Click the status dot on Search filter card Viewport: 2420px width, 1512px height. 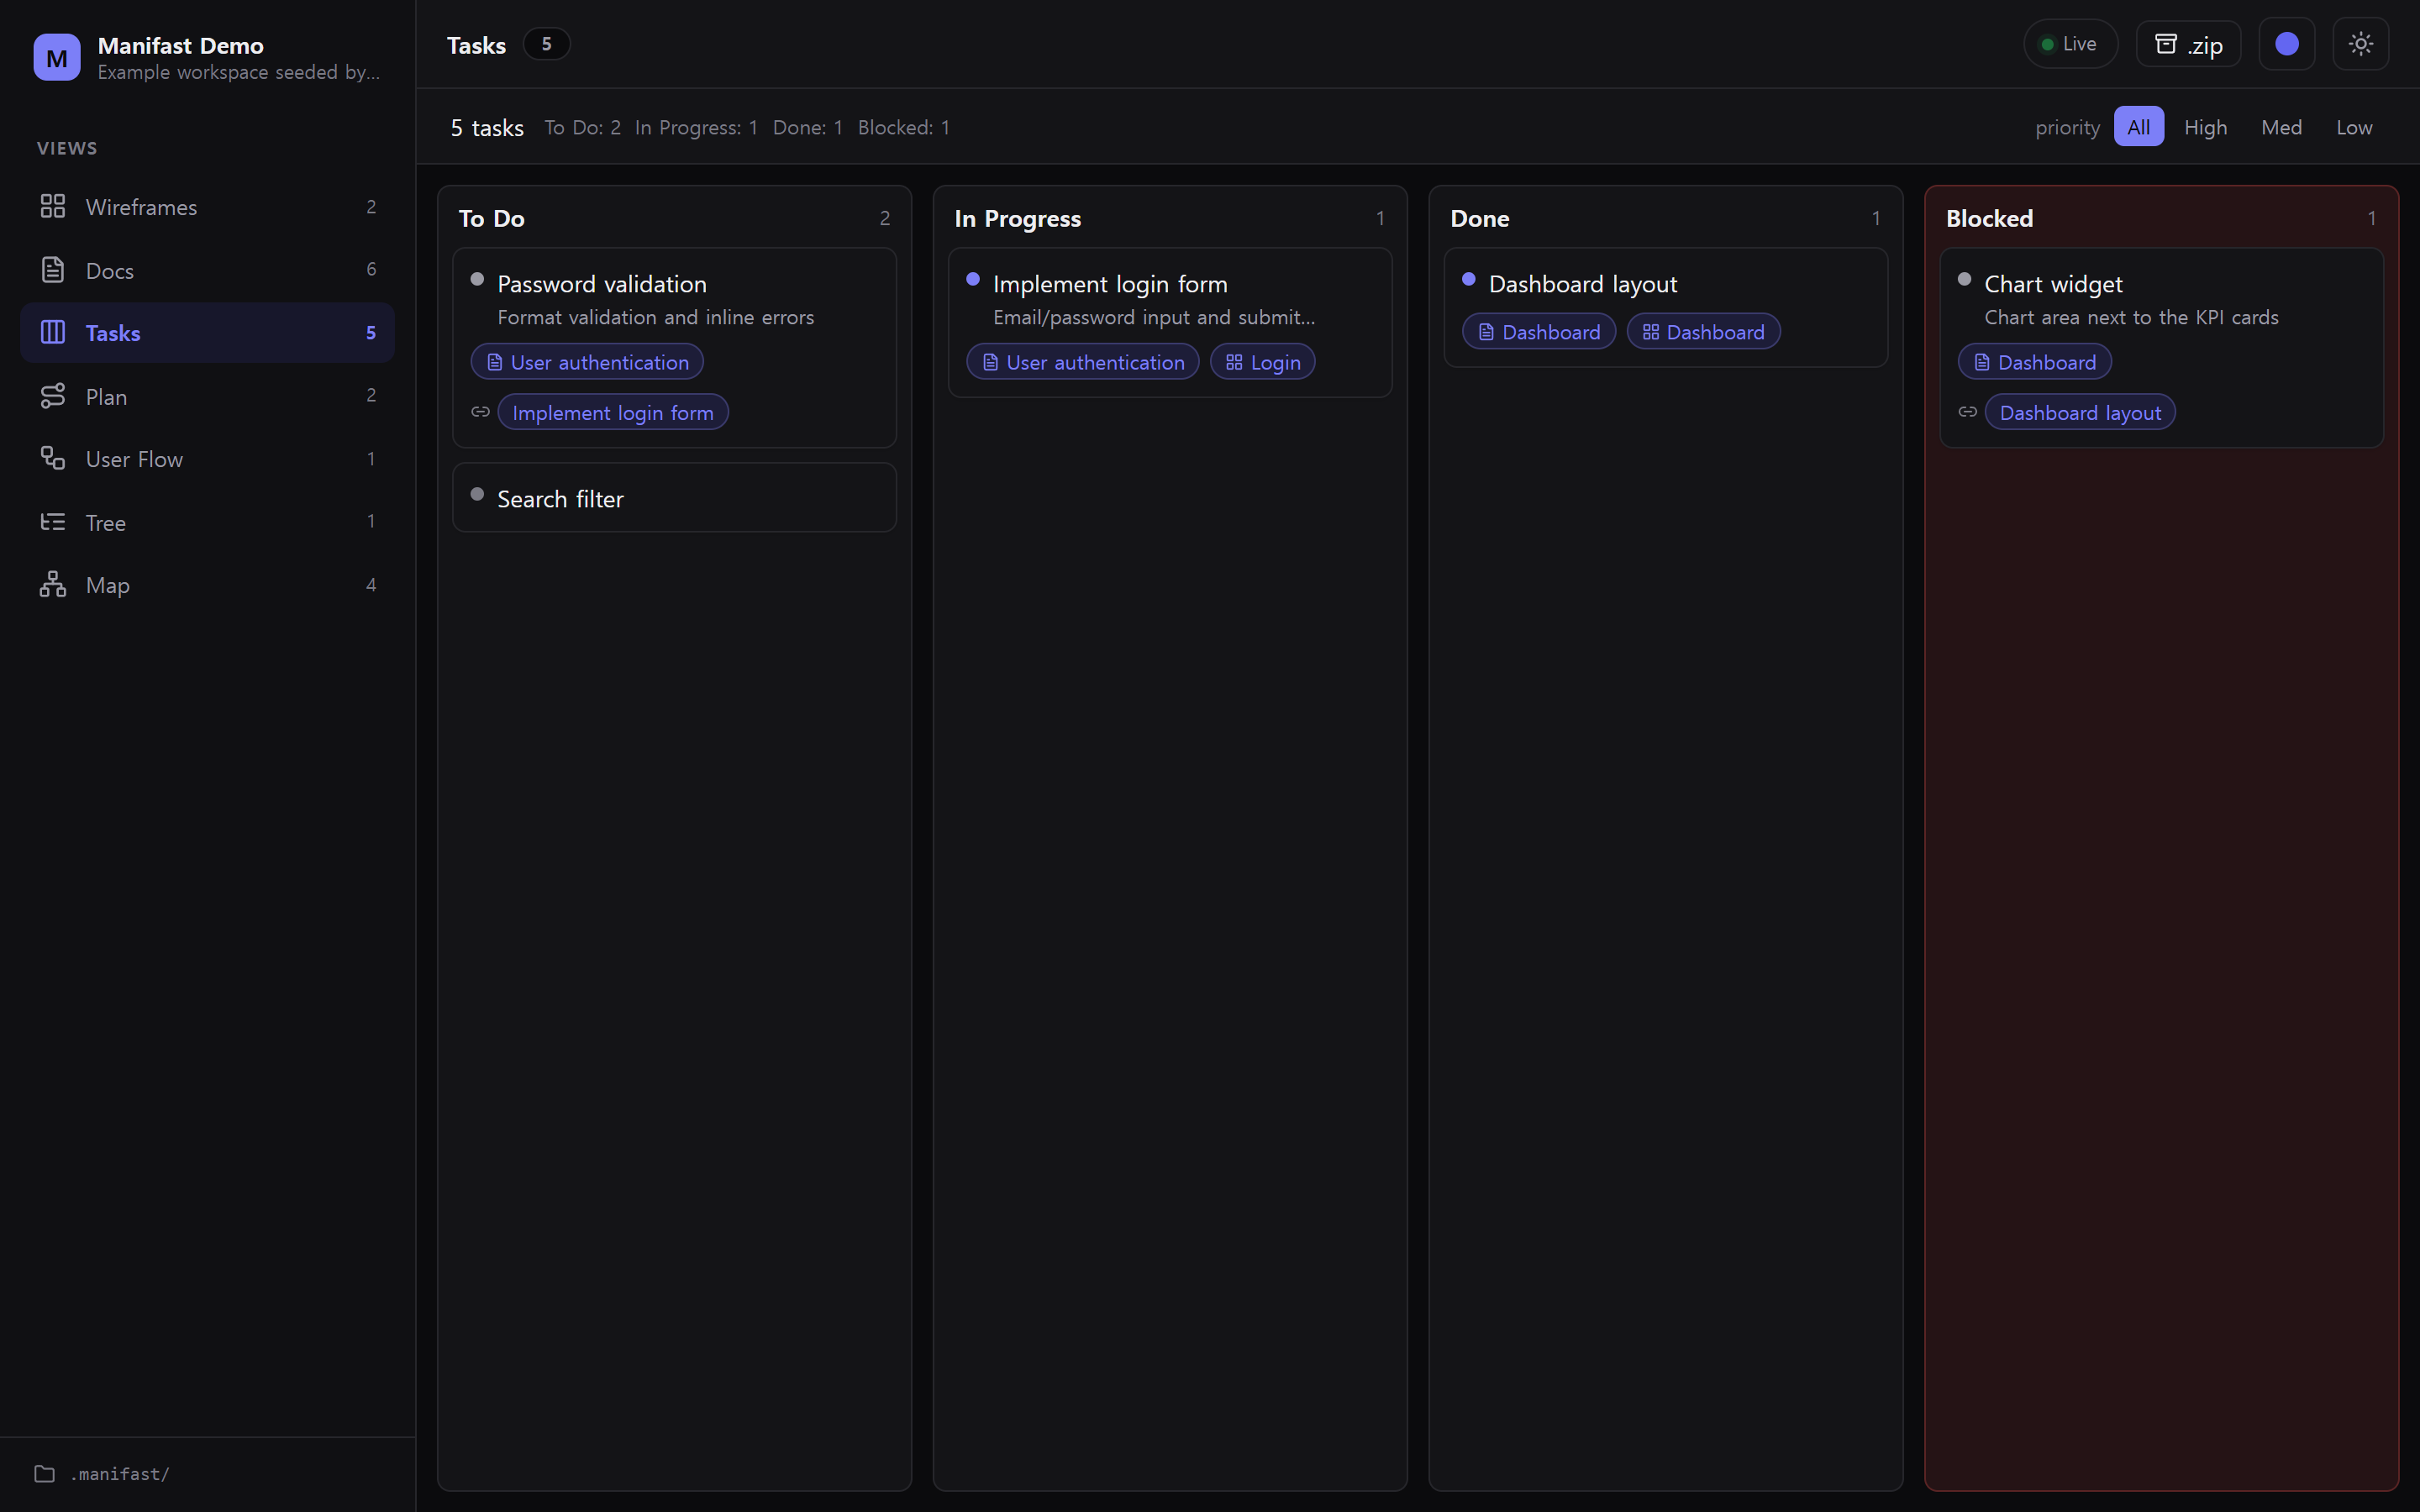click(477, 494)
